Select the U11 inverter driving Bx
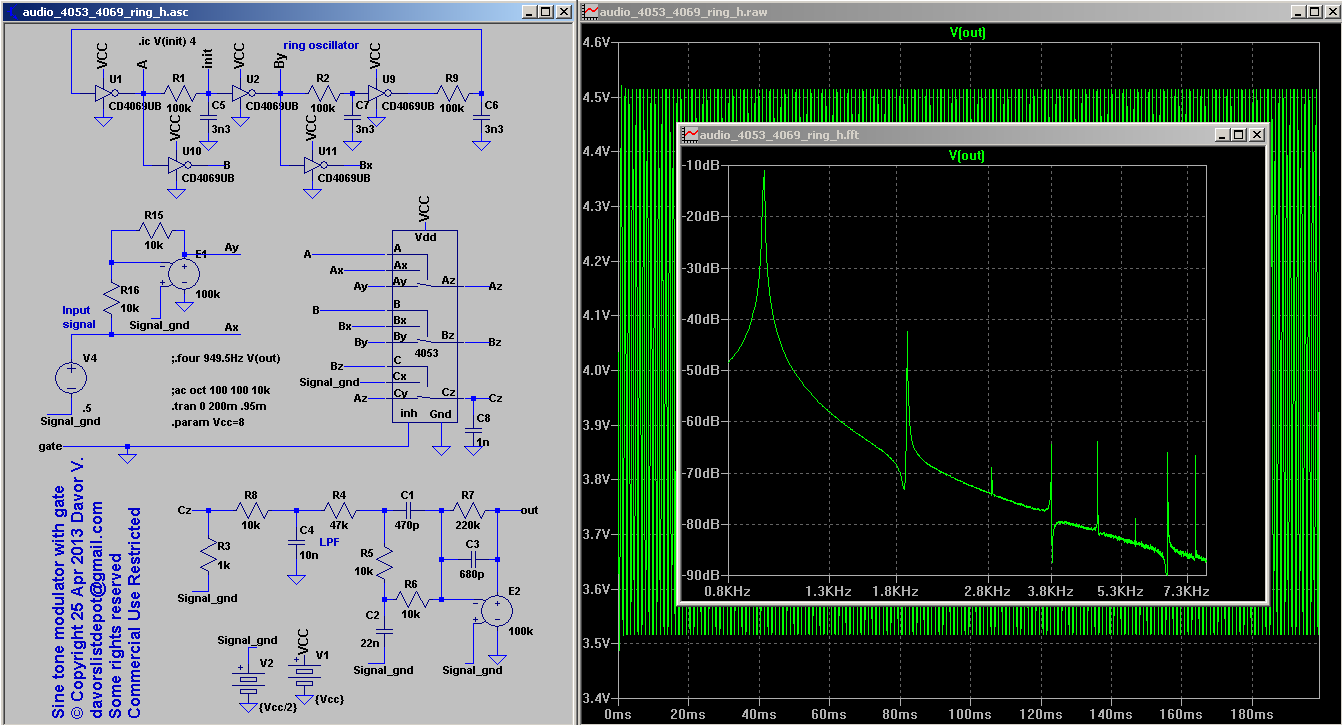1342x725 pixels. (313, 165)
